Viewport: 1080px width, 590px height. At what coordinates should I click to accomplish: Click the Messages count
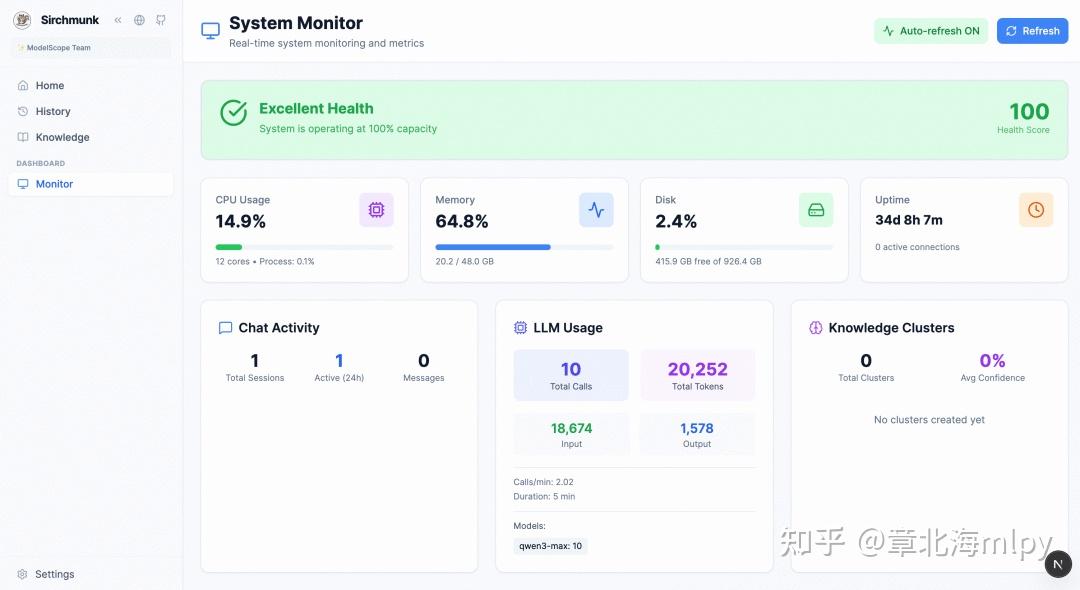424,361
